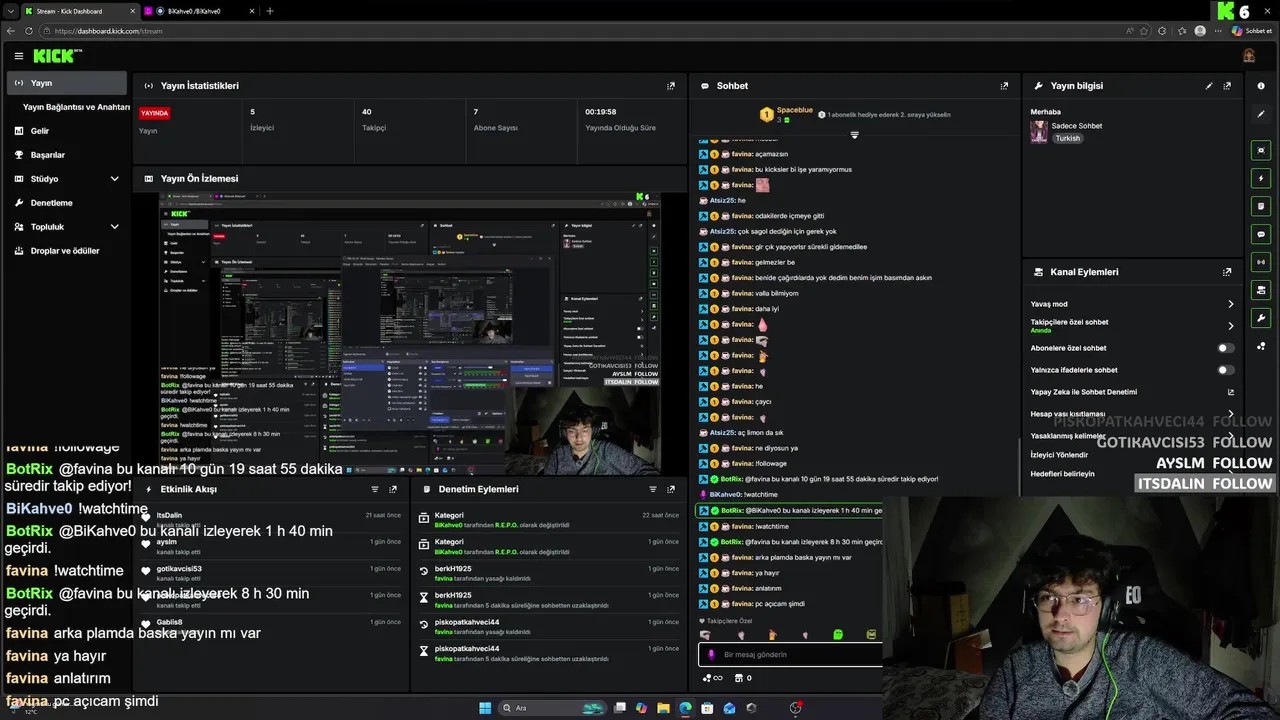Open the Etkinlik Akışı filter icon
This screenshot has height=720, width=1280.
375,490
